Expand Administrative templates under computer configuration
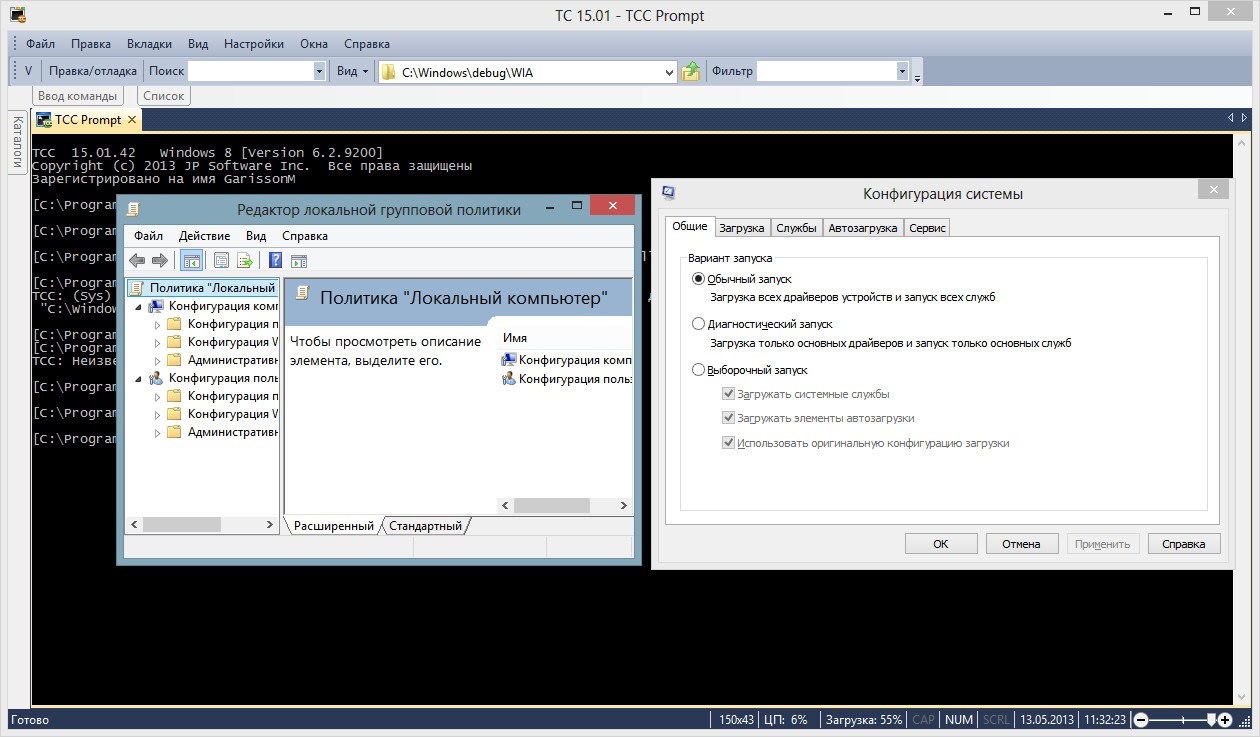This screenshot has width=1260, height=737. (157, 360)
